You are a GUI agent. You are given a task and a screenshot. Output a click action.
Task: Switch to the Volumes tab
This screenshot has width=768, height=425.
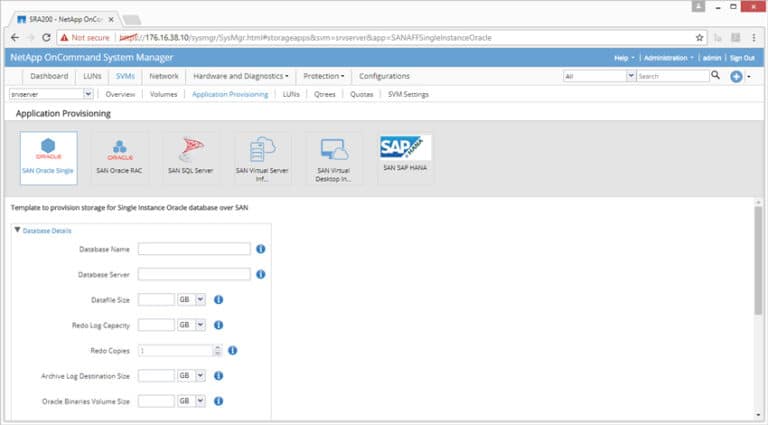pos(163,94)
